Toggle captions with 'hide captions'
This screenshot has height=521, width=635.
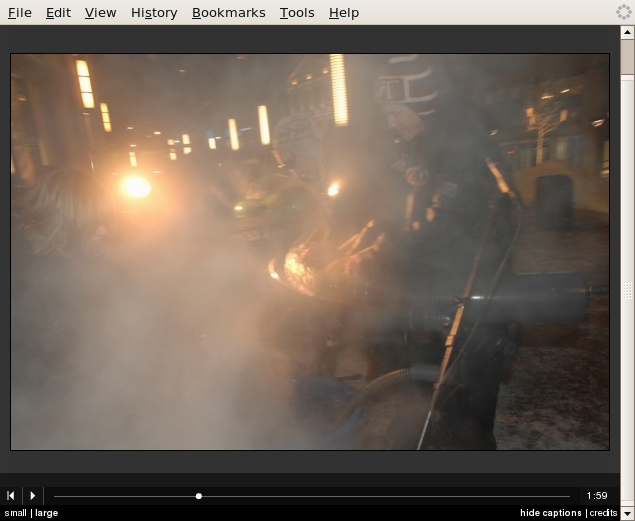pyautogui.click(x=550, y=513)
